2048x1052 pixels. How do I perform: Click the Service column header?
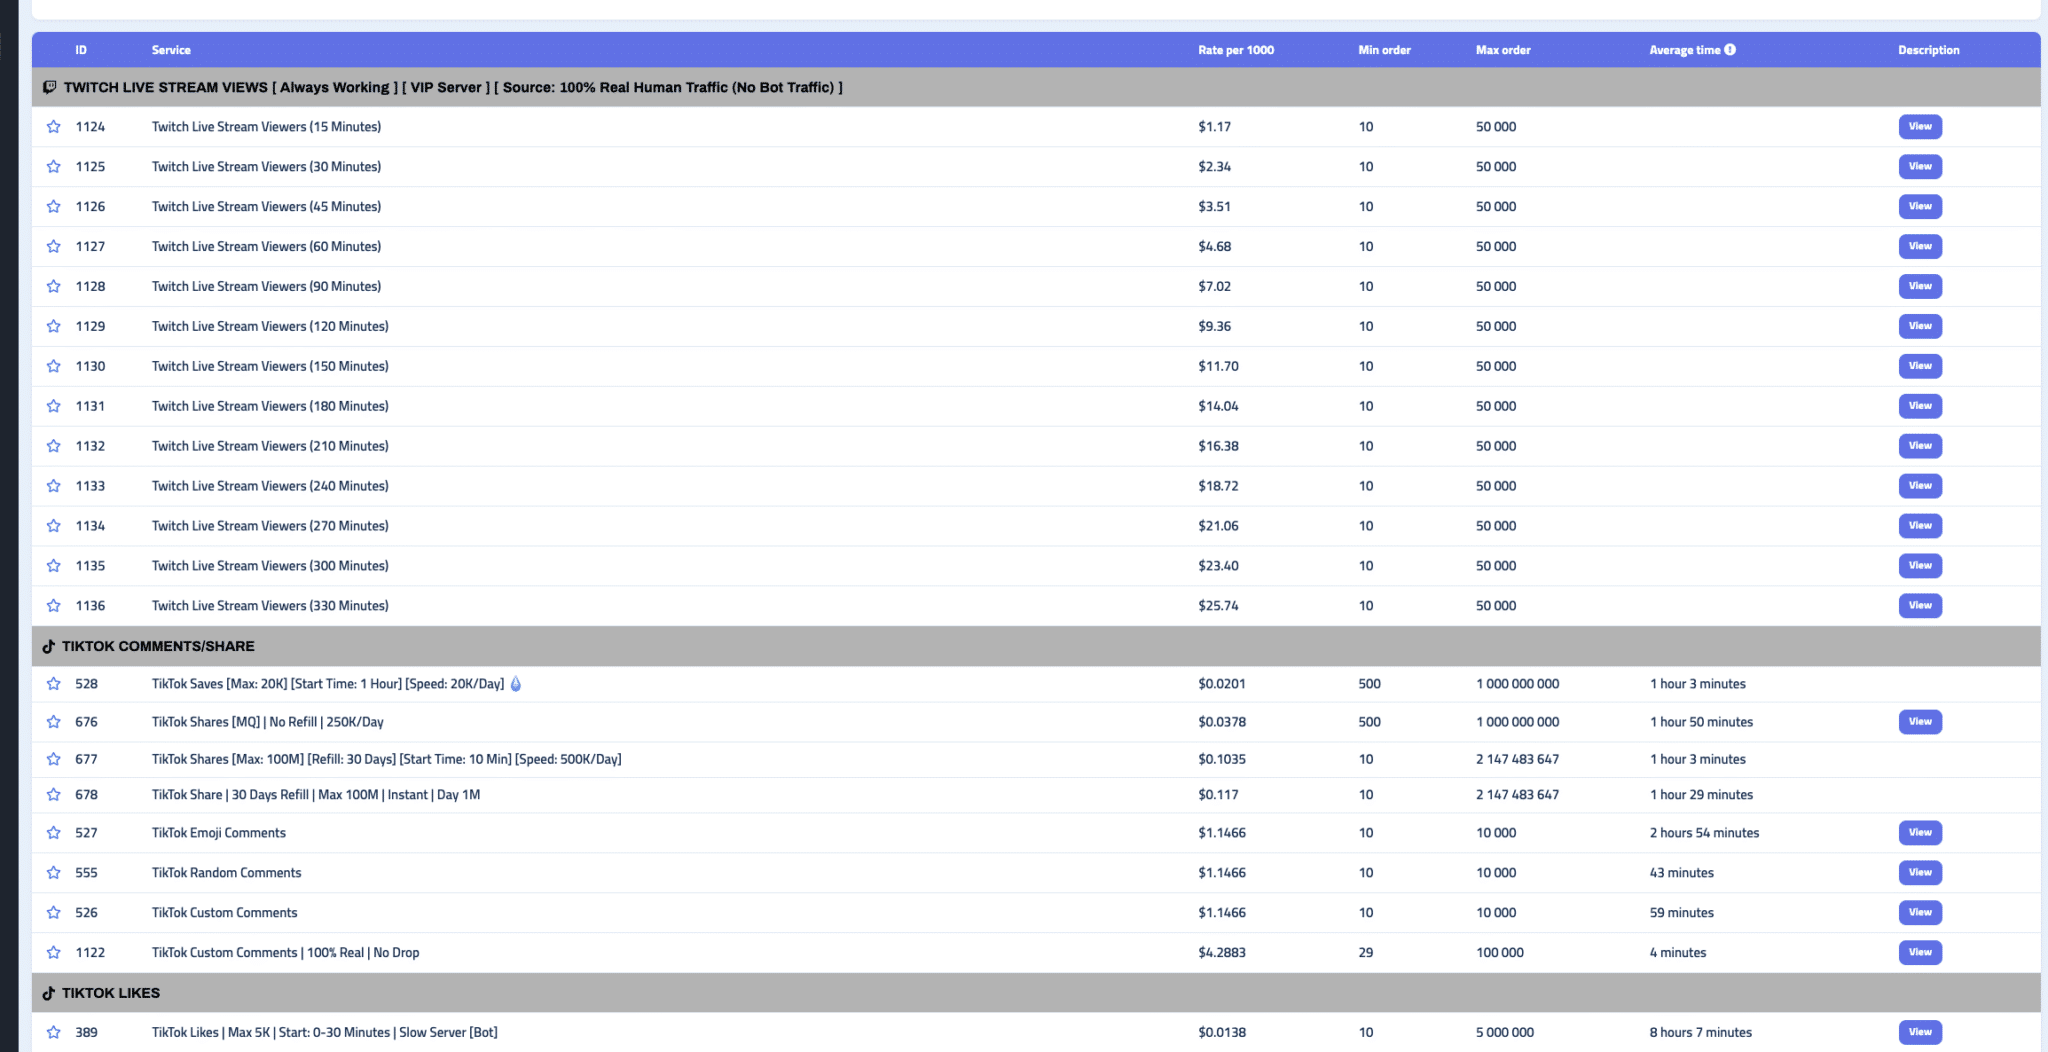click(x=171, y=50)
